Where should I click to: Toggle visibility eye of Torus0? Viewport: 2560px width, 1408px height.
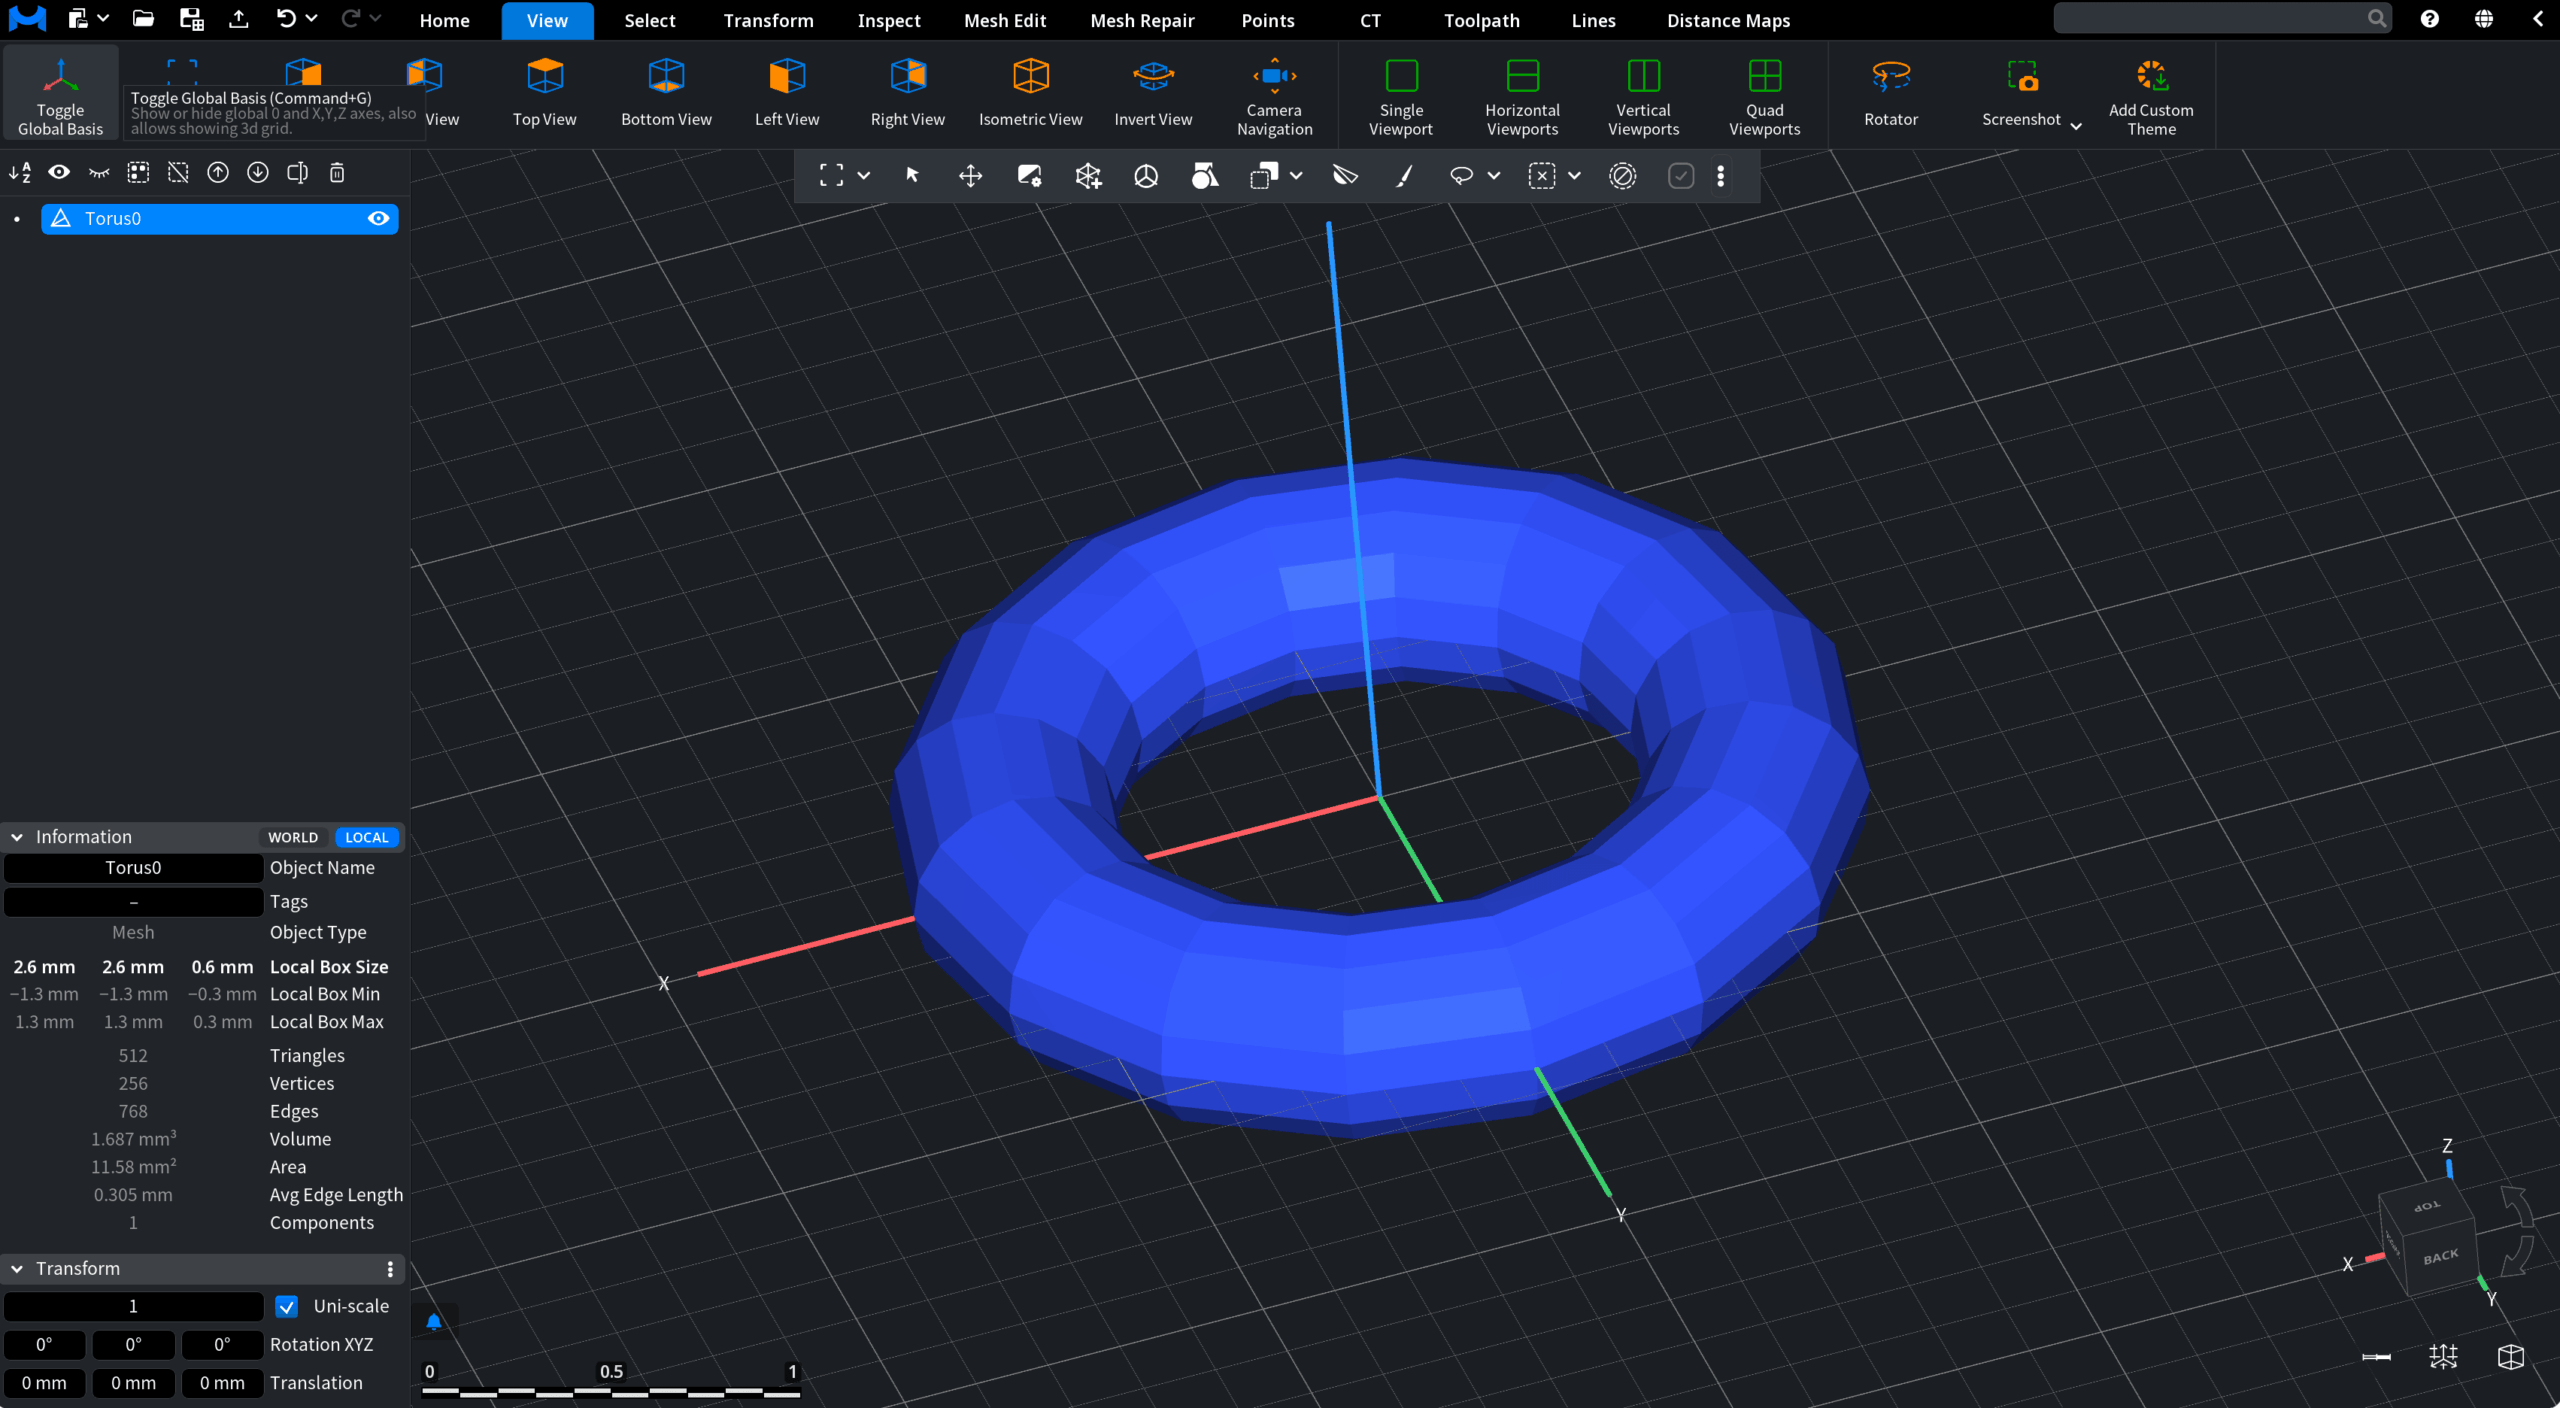378,219
